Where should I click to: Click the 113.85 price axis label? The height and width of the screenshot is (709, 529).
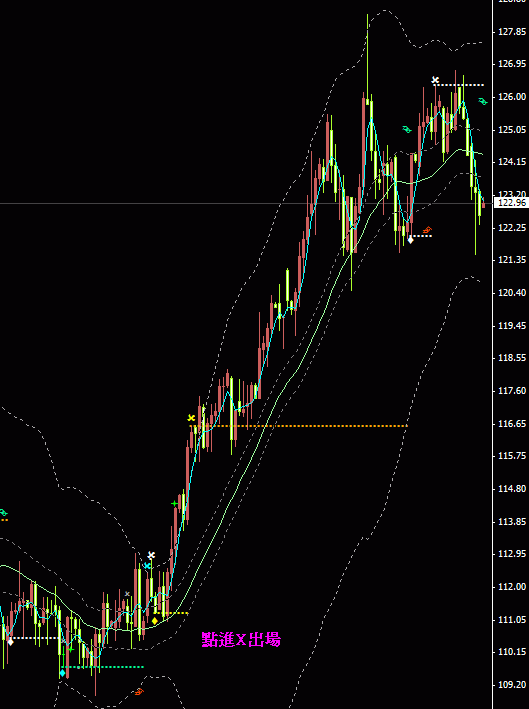[512, 522]
